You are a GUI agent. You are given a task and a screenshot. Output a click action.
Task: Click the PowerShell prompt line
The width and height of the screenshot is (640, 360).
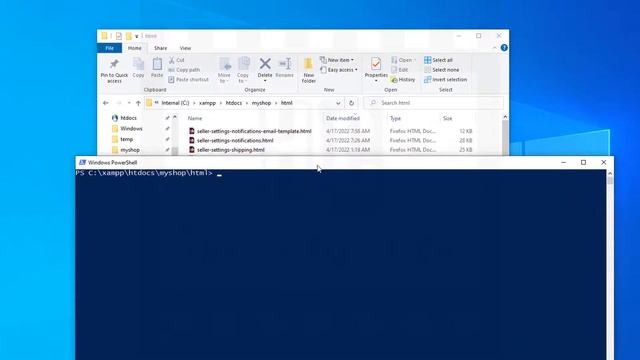pyautogui.click(x=149, y=173)
